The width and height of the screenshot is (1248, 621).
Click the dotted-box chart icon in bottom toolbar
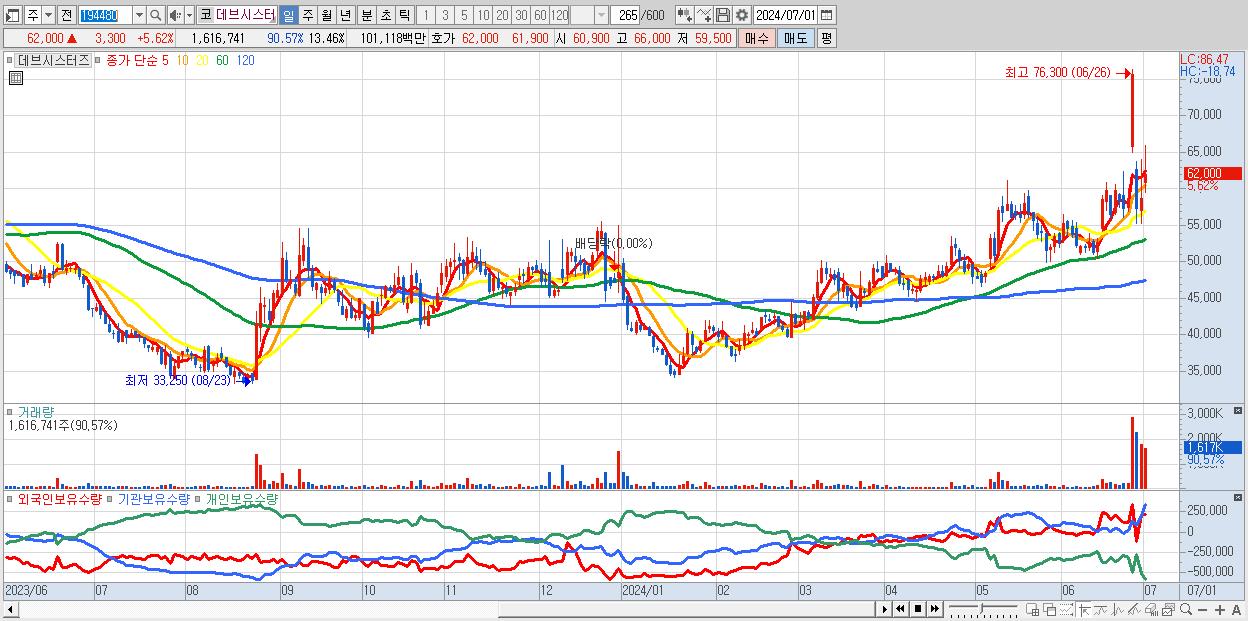(x=1066, y=610)
